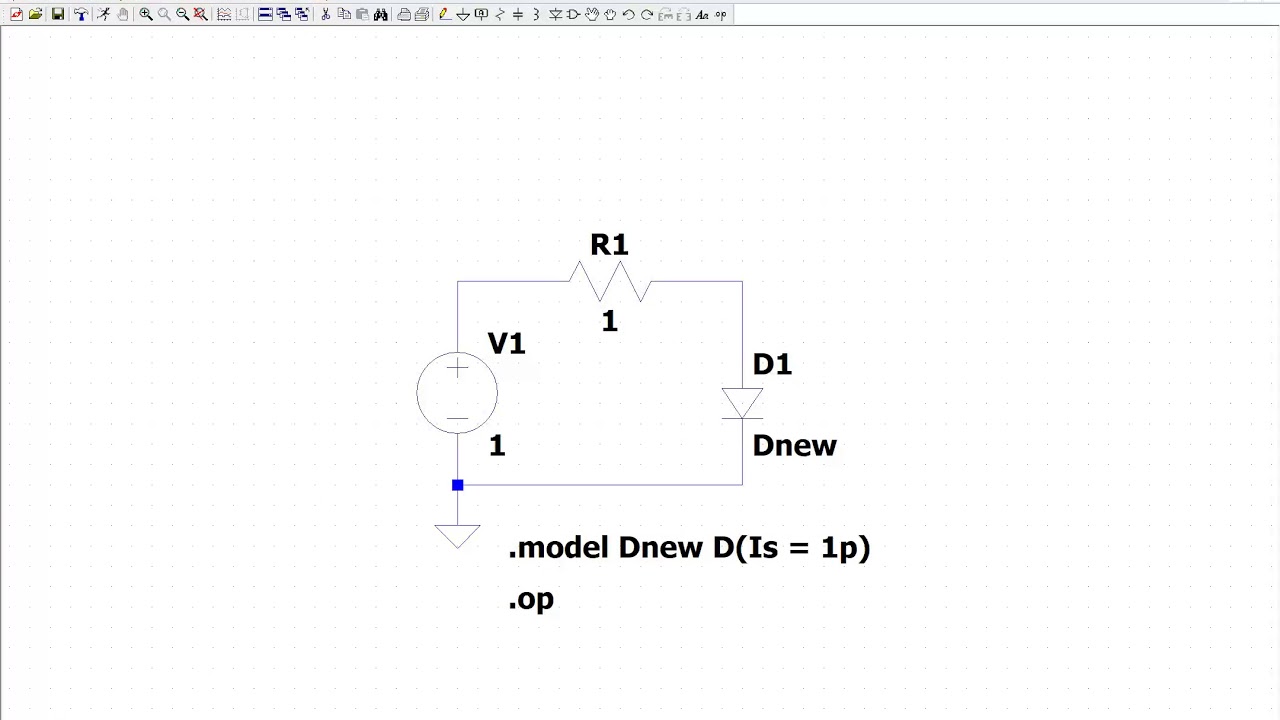Click the Halt simulation hand icon

point(122,14)
